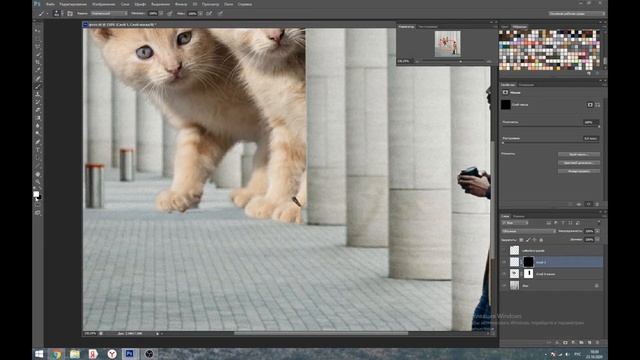
Task: Select the Zoom tool in the toolbox
Action: 38,182
